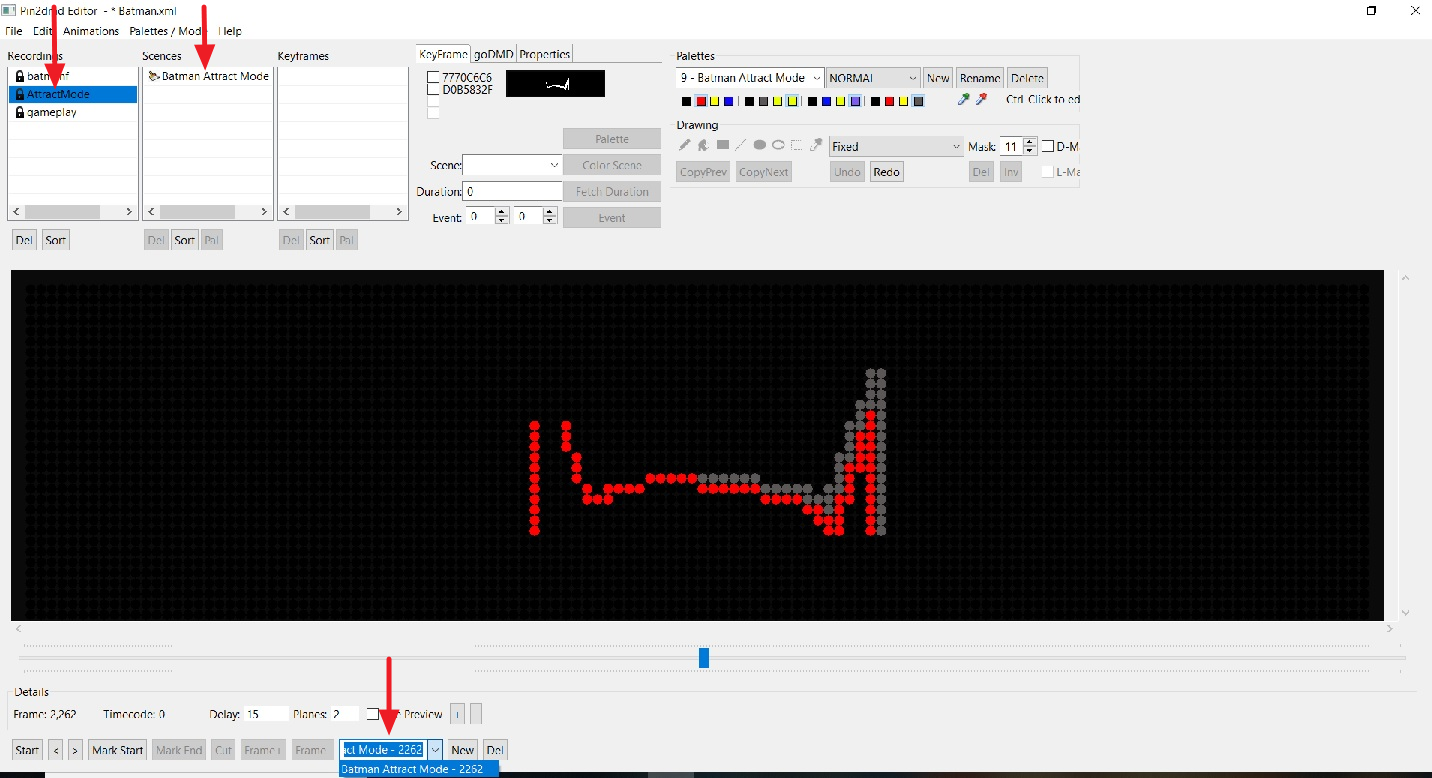Screen dimensions: 1432x778
Task: Choose Batman Attract Mode - 2262 from list
Action: click(418, 769)
